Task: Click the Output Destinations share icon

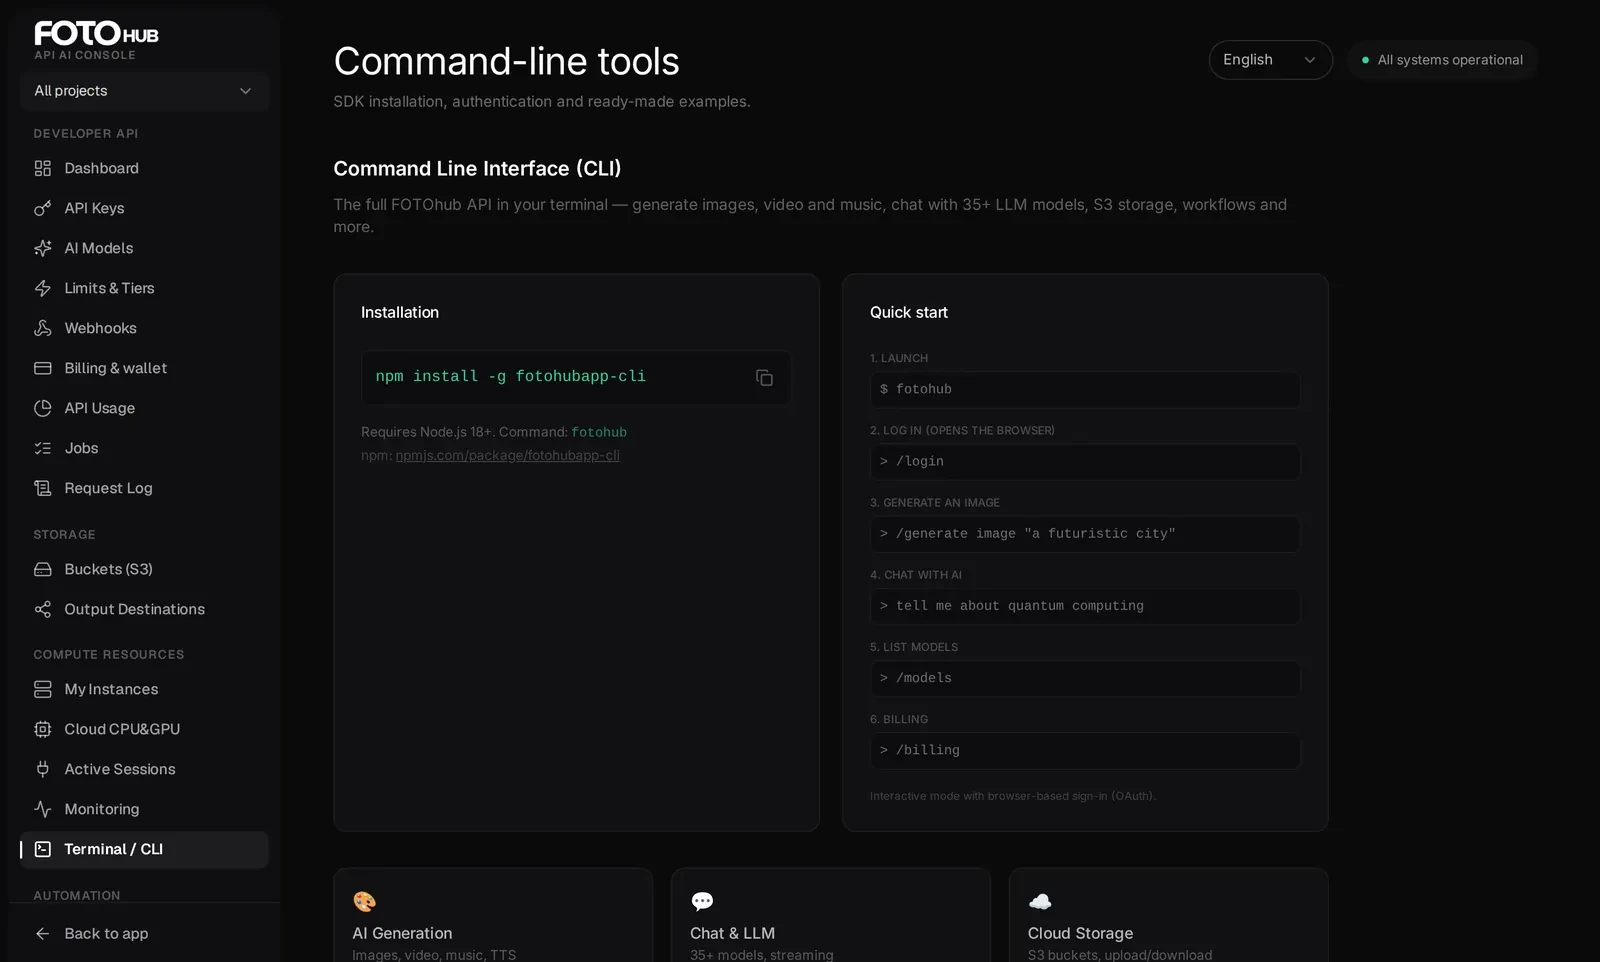Action: coord(43,609)
